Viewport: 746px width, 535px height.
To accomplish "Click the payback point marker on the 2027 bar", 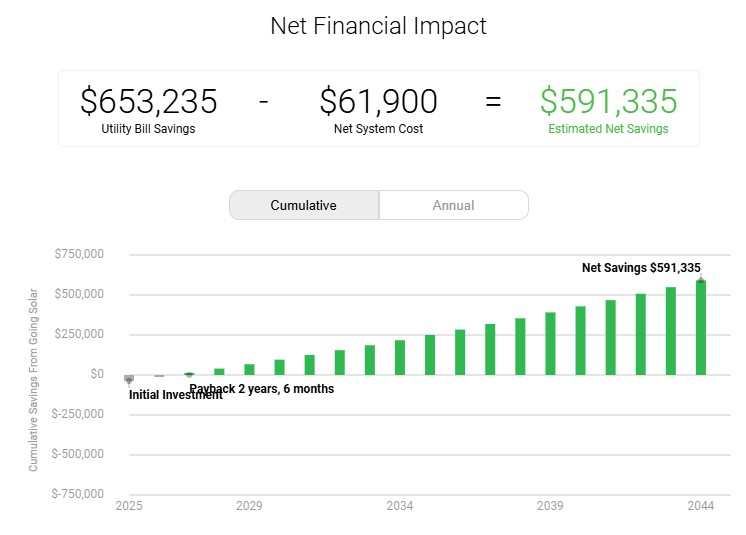I will click(x=189, y=375).
